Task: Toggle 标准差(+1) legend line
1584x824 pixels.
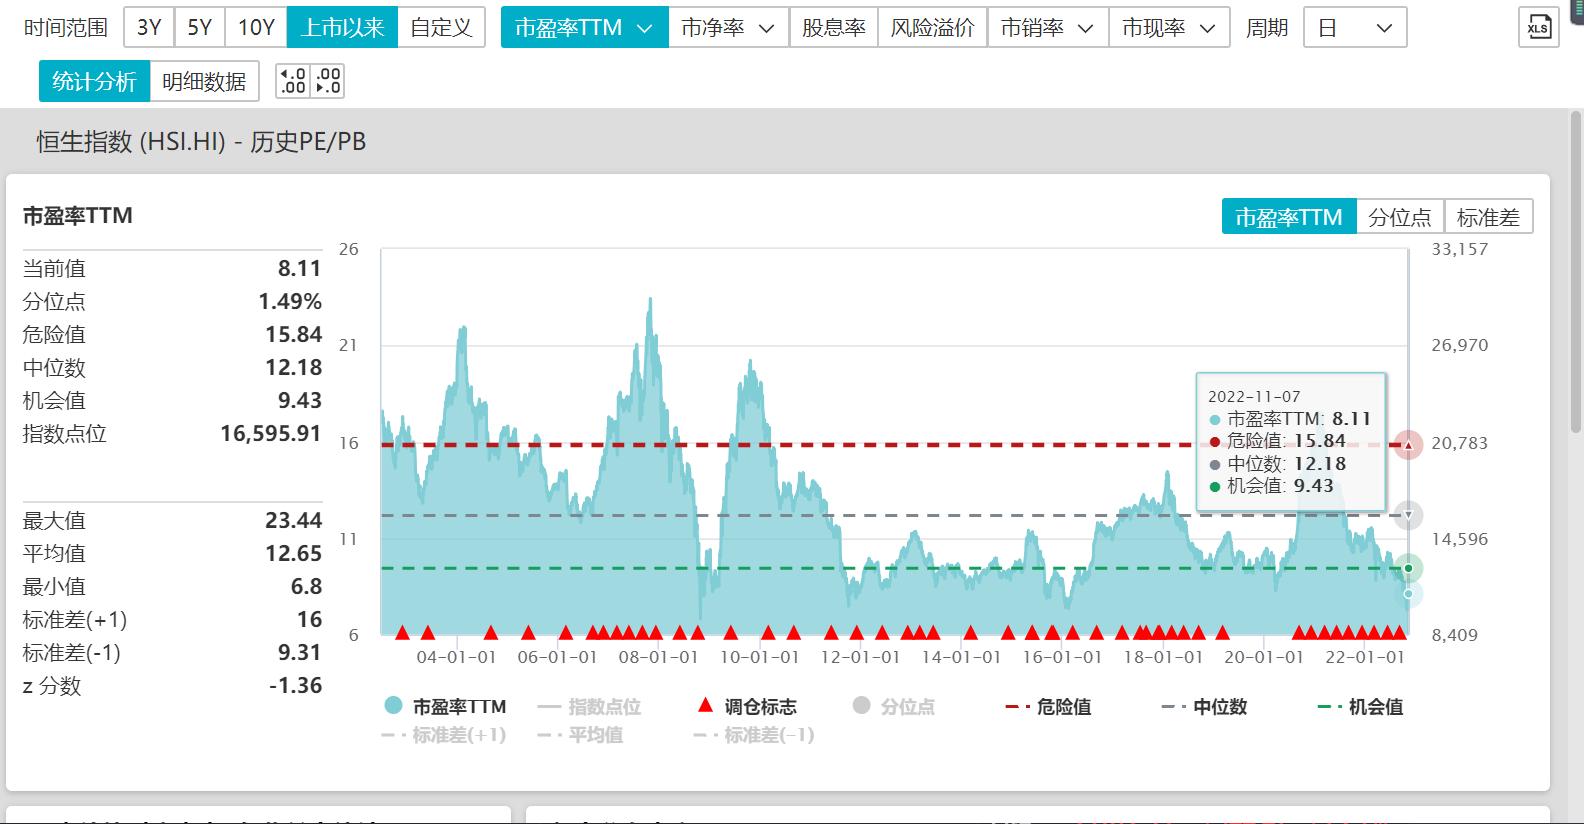Action: pyautogui.click(x=444, y=735)
